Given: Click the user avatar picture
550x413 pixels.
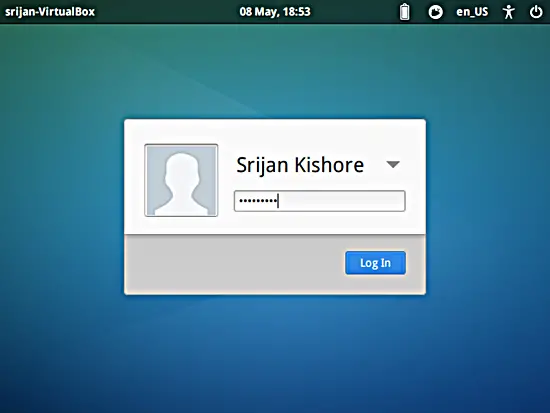Looking at the screenshot, I should coord(181,180).
